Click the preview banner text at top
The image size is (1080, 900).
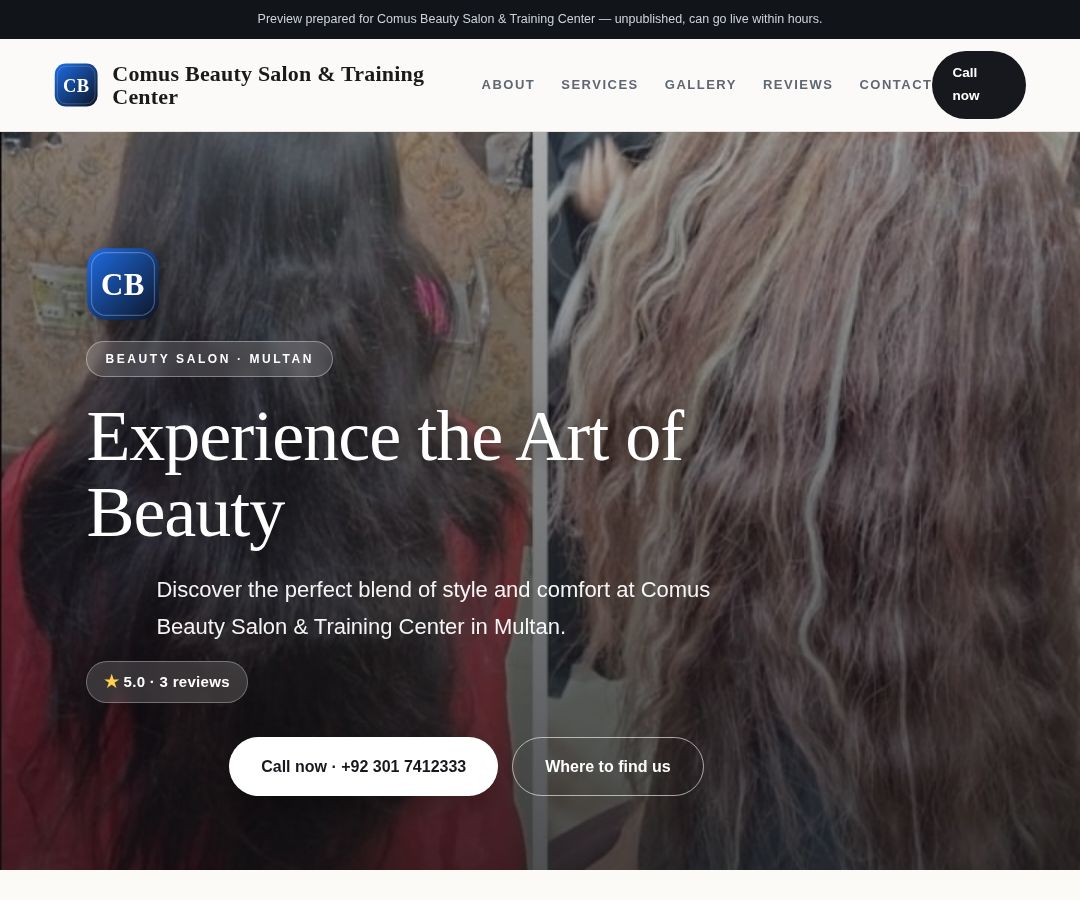coord(540,19)
